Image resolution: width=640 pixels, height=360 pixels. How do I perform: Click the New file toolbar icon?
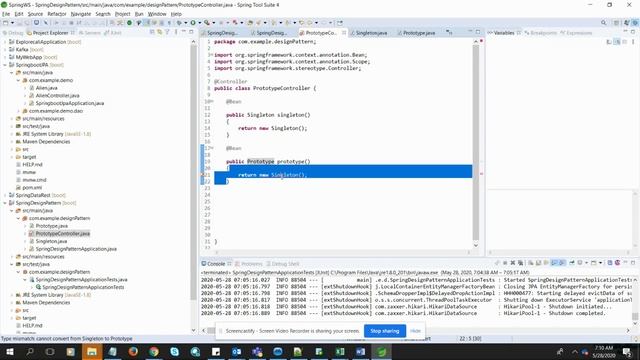[x=5, y=23]
